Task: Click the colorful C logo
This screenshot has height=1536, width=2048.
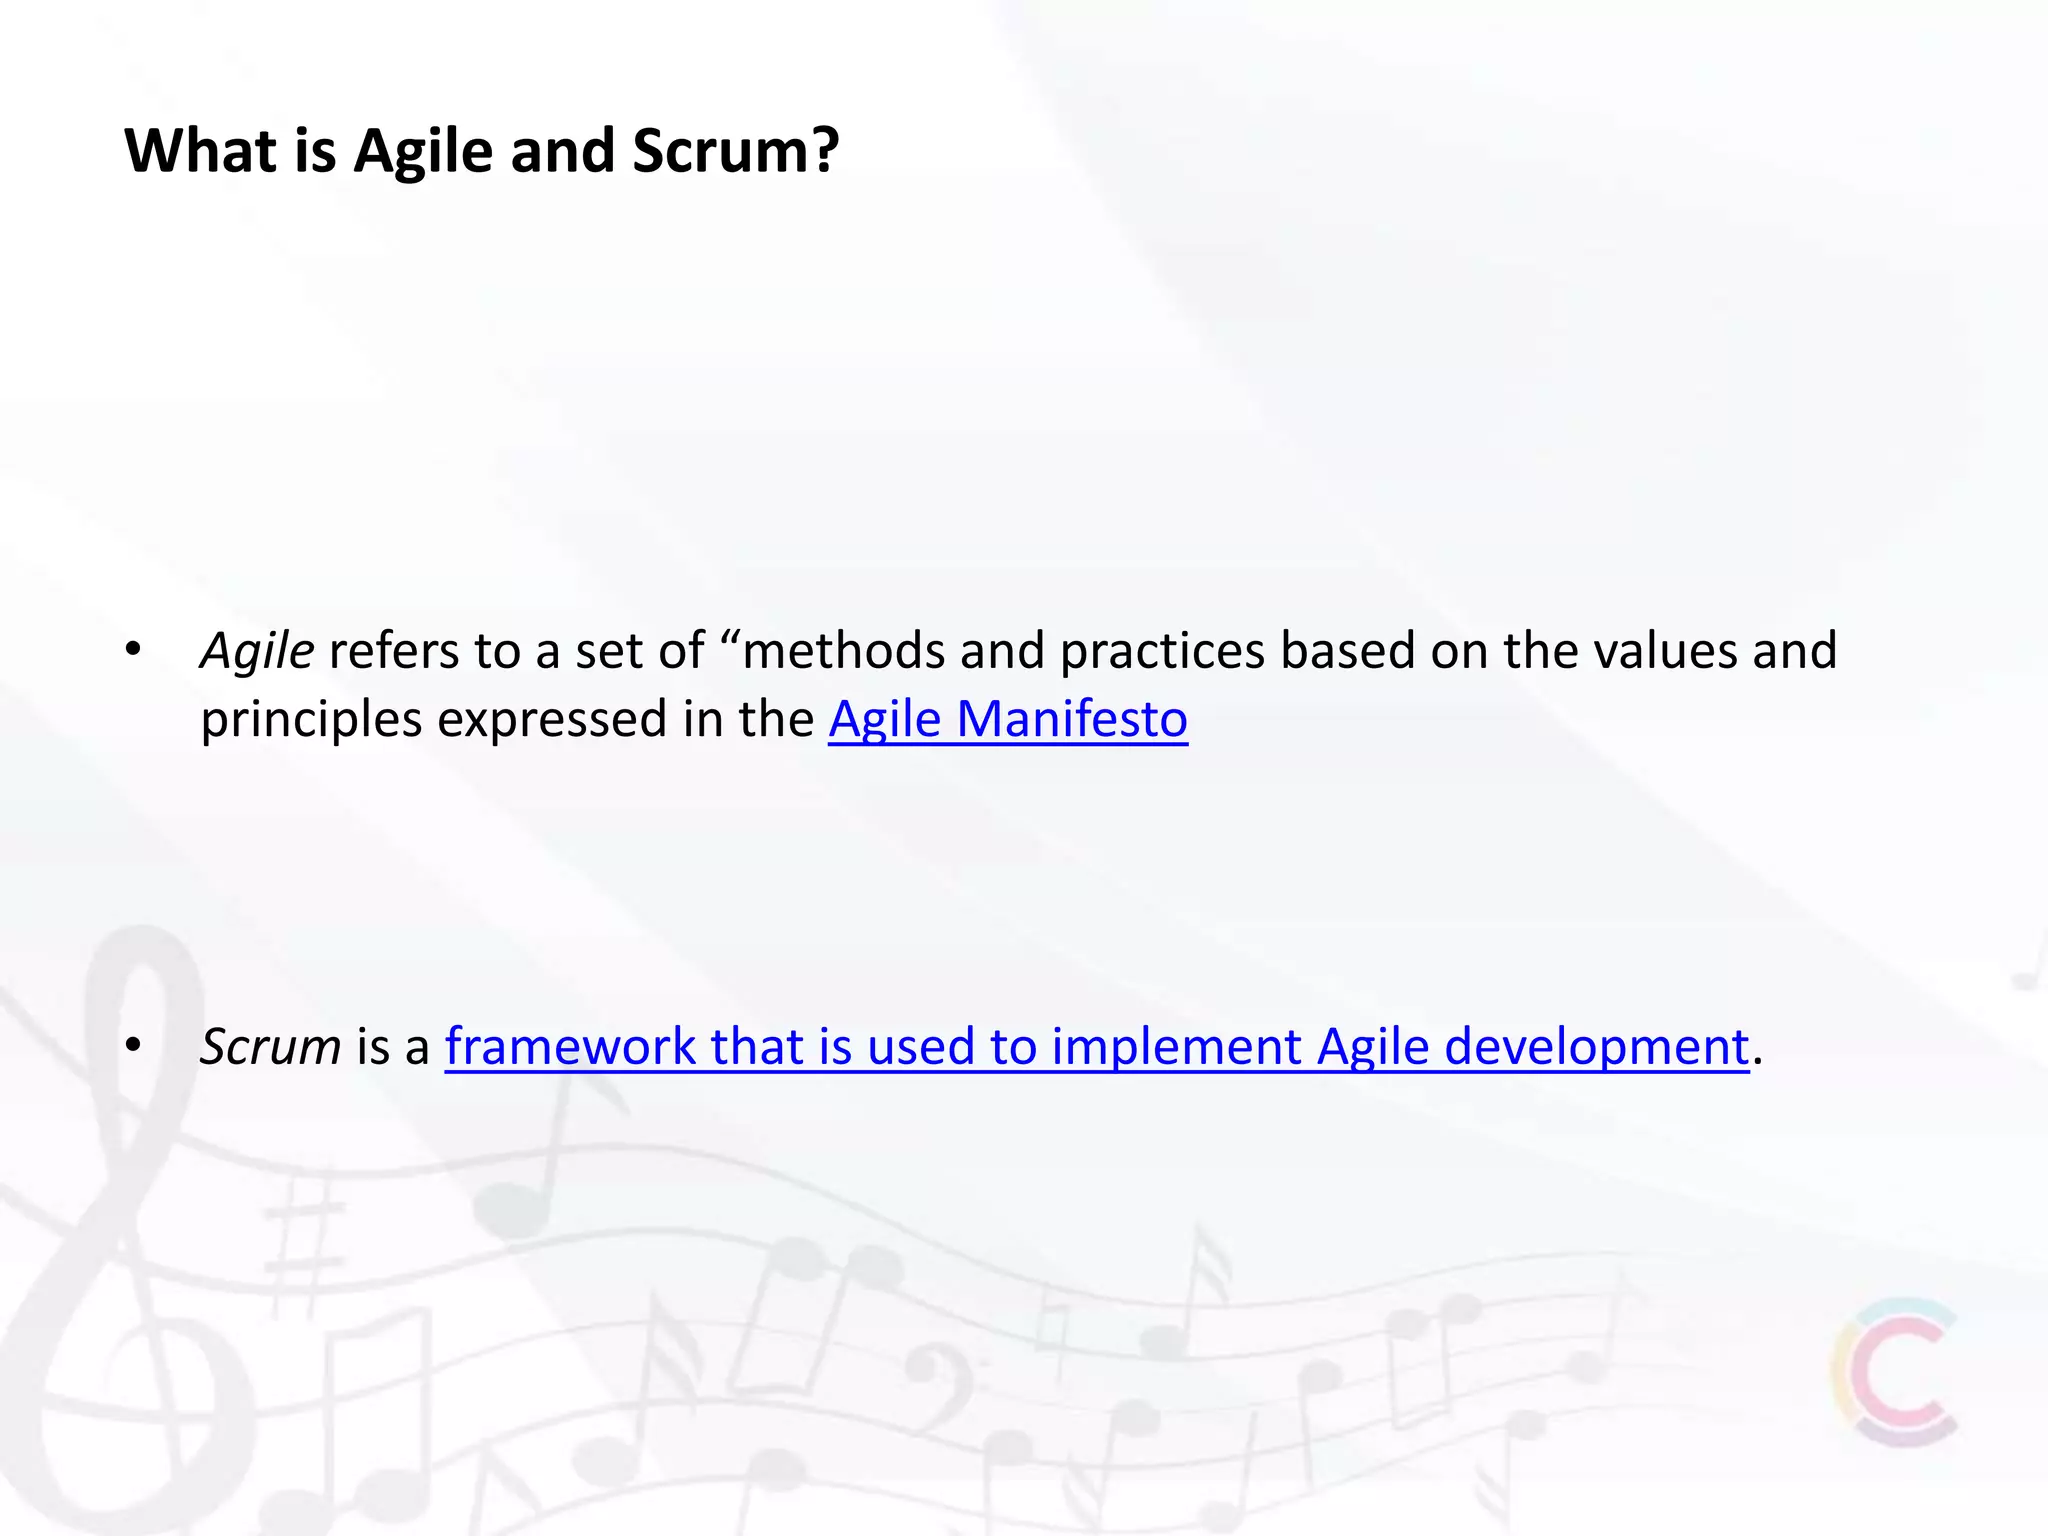Action: [1895, 1372]
